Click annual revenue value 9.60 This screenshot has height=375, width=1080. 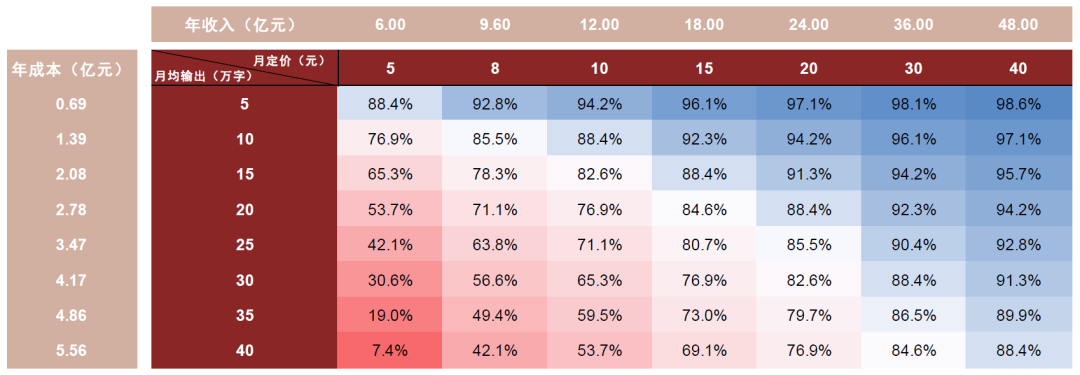(x=495, y=25)
